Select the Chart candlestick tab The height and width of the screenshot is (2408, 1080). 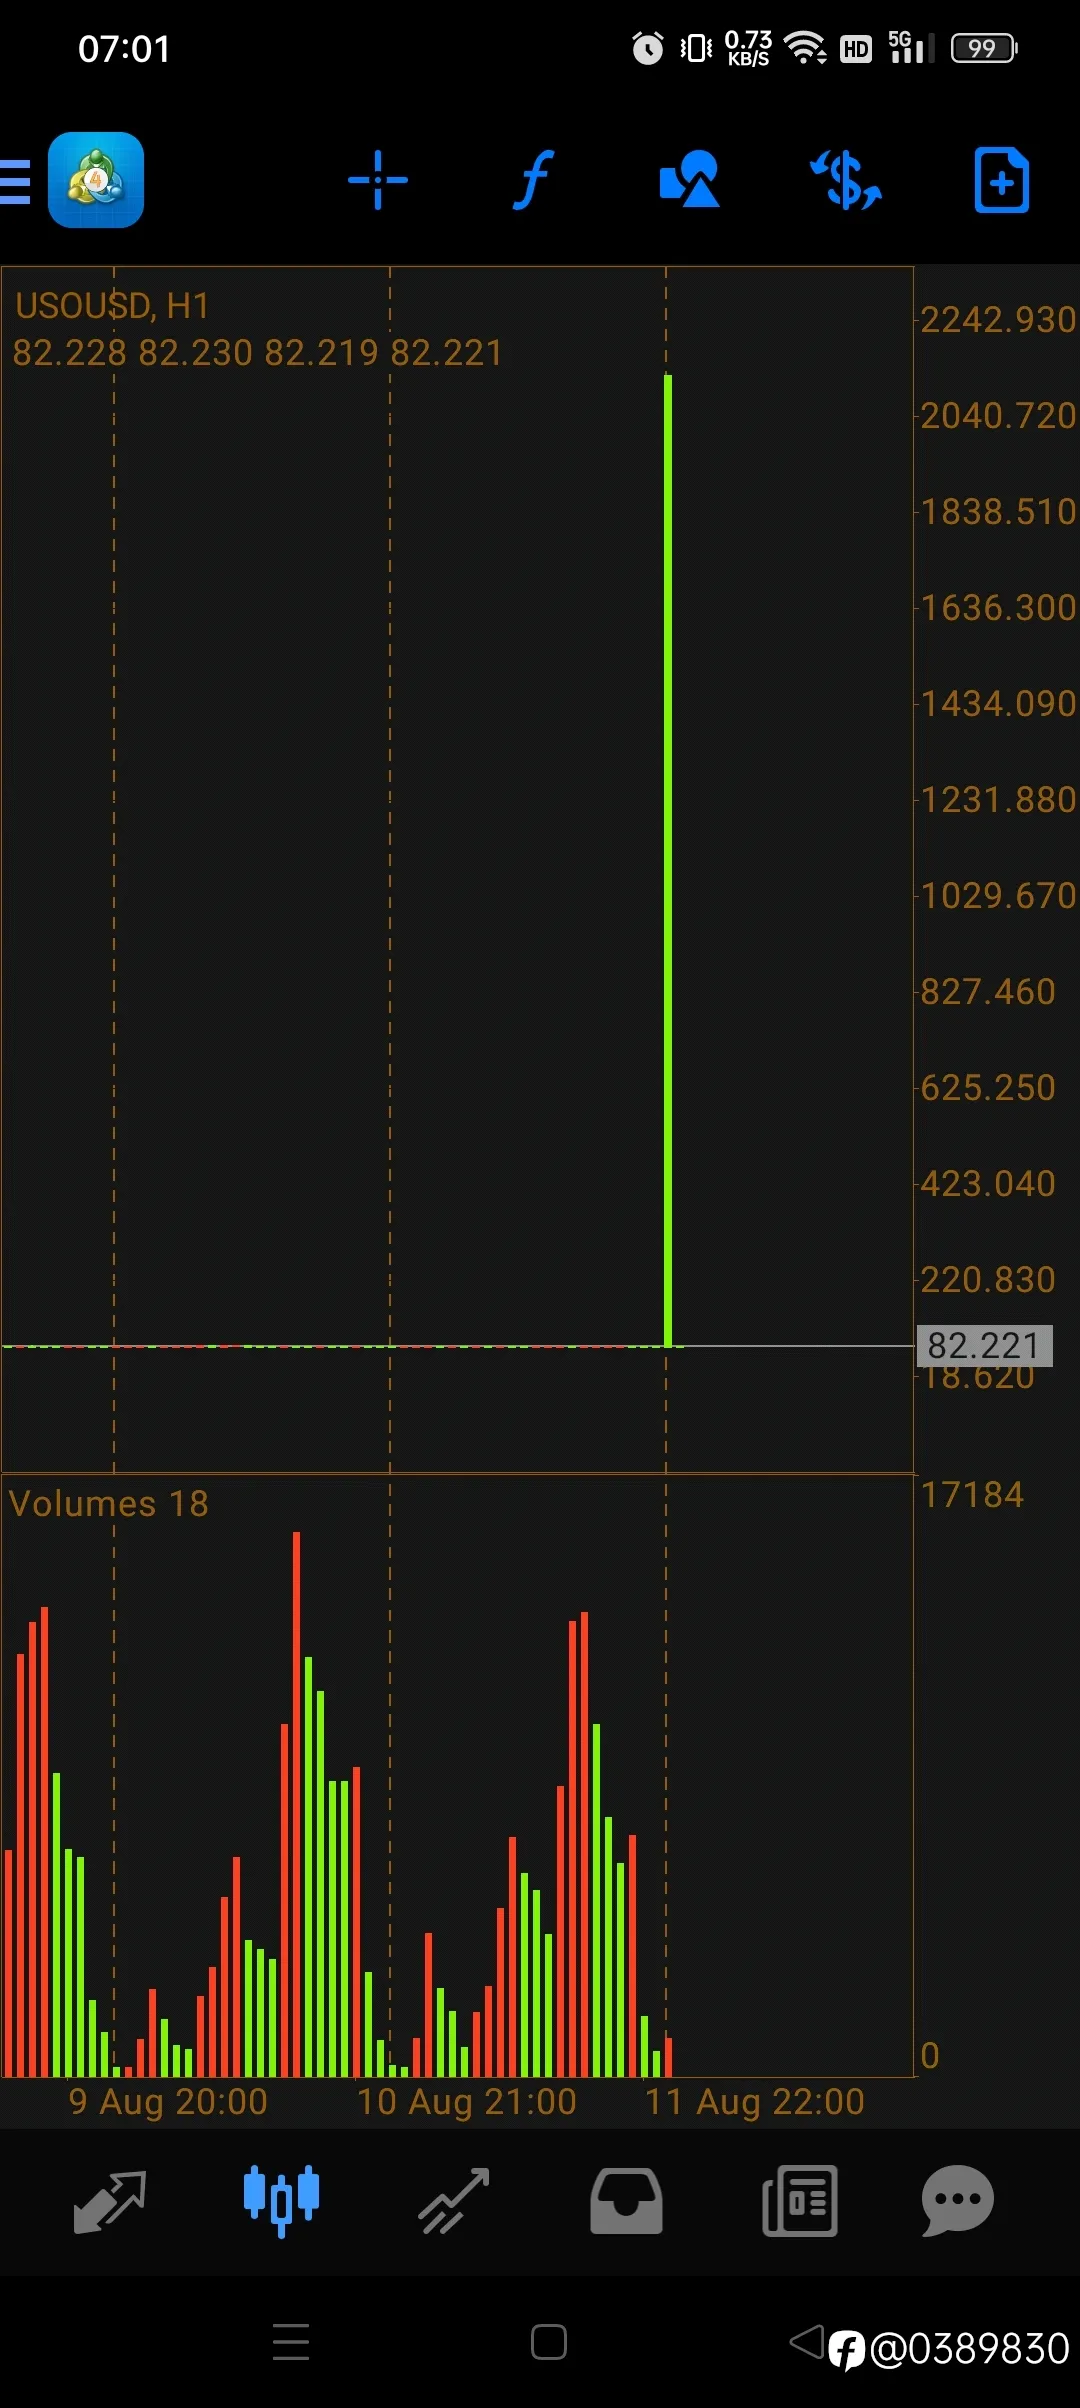coord(282,2201)
